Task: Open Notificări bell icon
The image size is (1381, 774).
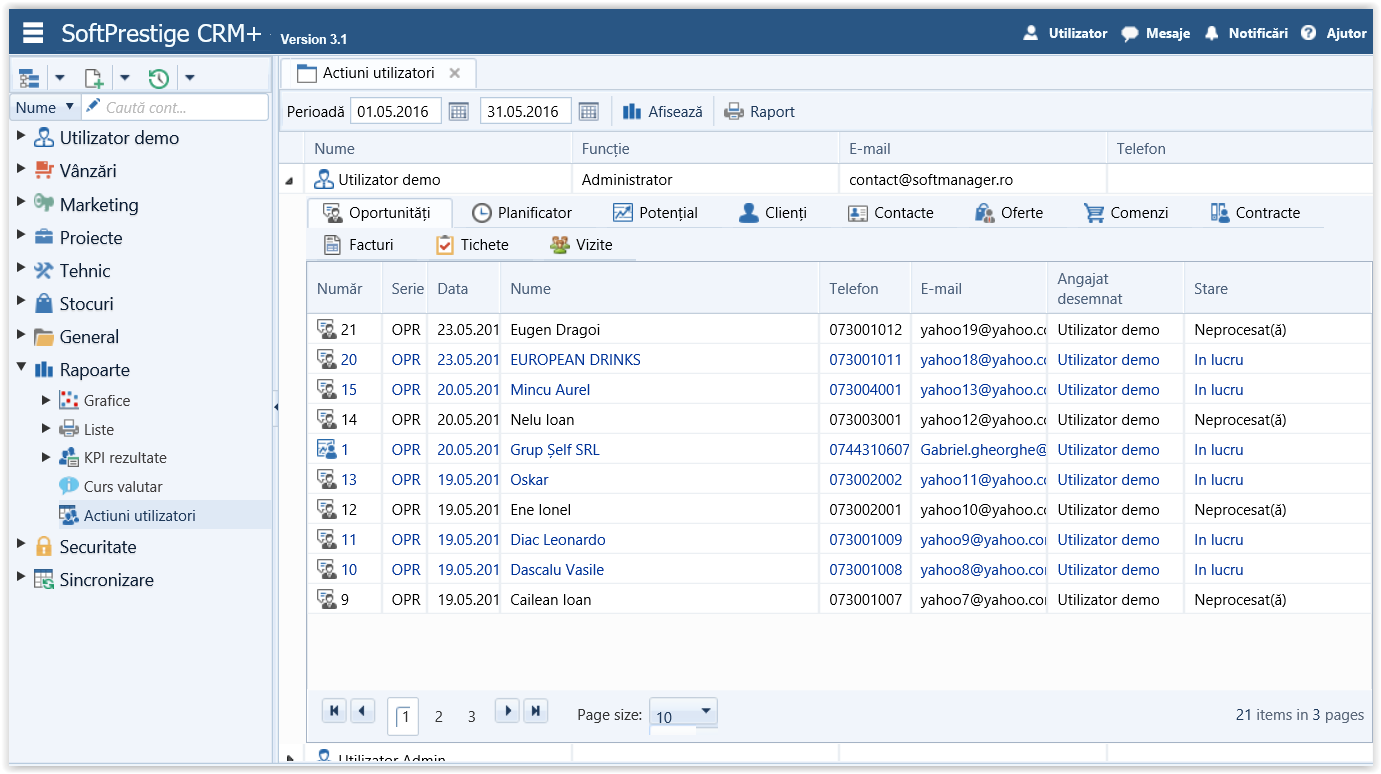Action: pos(1212,33)
